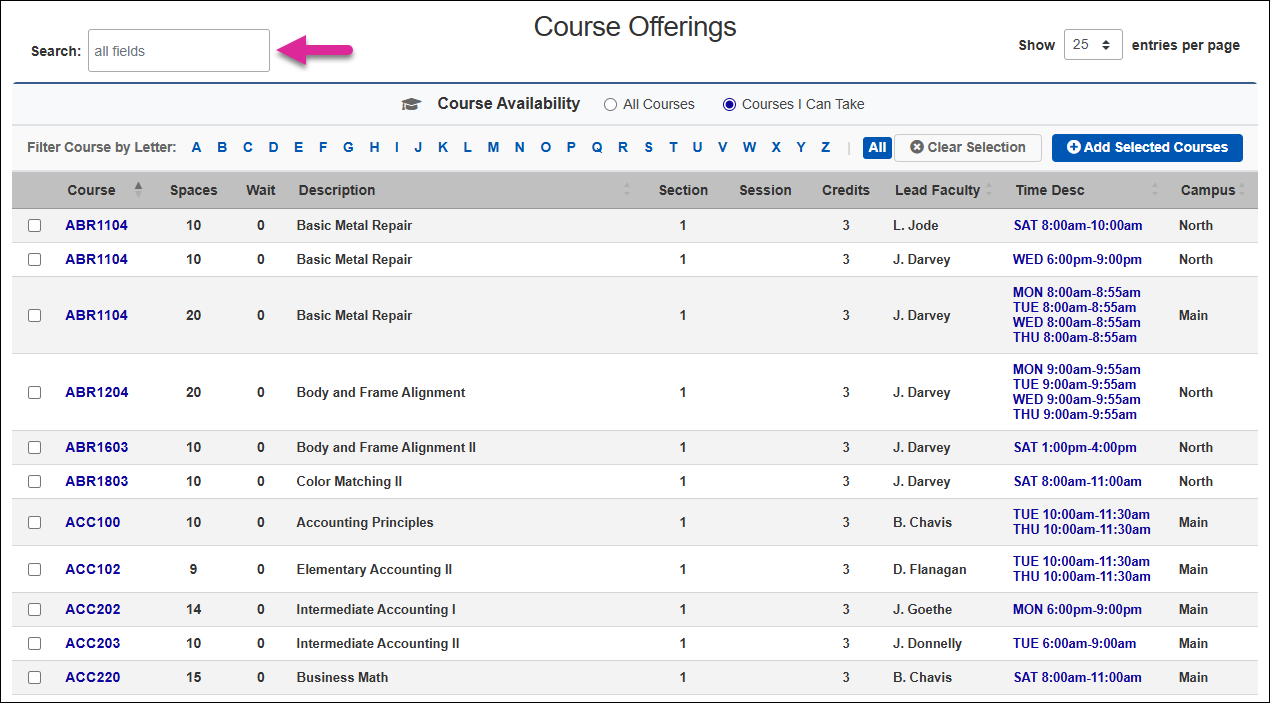Open the ACC100 course link
This screenshot has width=1270, height=703.
[93, 522]
